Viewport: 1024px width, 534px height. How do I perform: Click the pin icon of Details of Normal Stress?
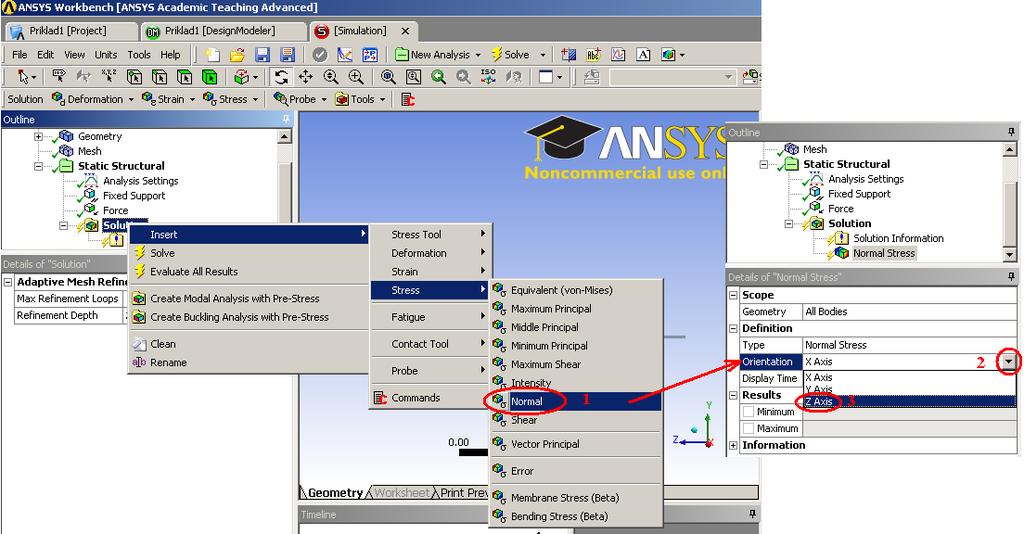(1012, 277)
